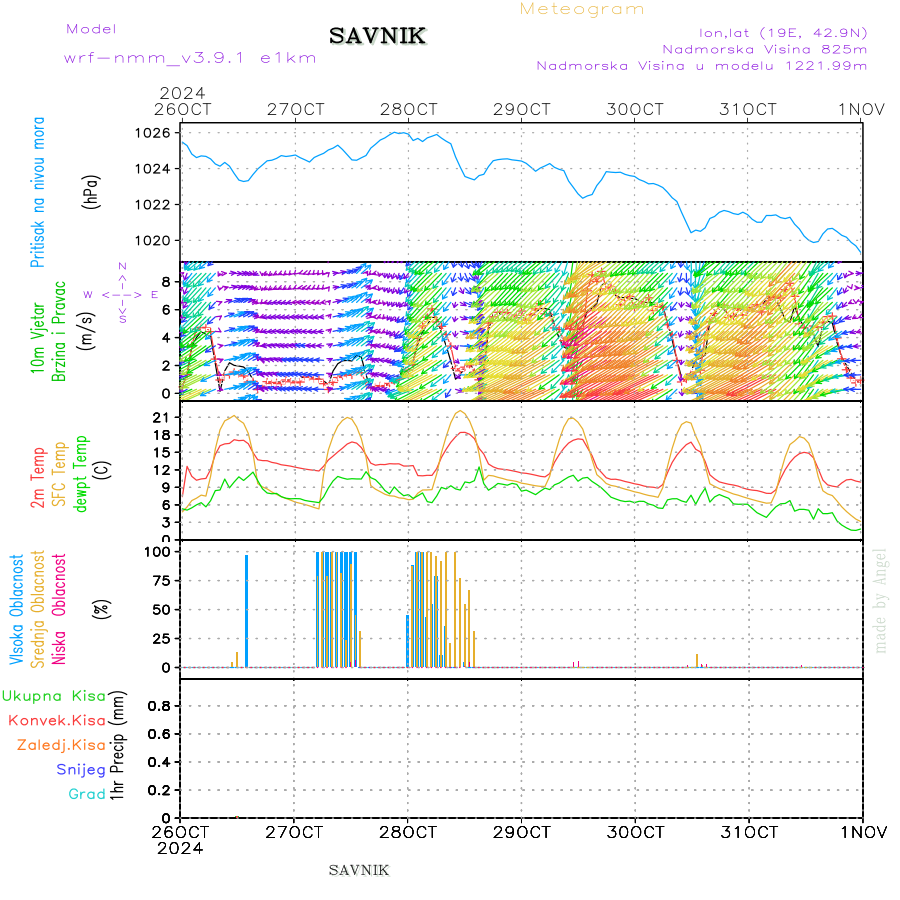The width and height of the screenshot is (900, 900).
Task: Select the wrf-nmm_v3.9.1 e1km model name
Action: point(190,58)
